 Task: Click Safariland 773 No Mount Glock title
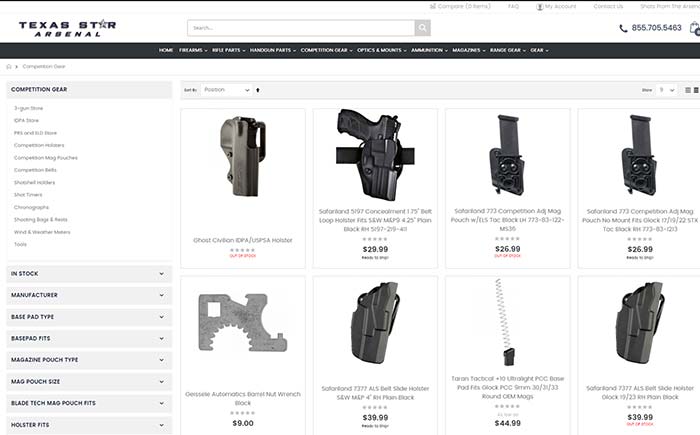pyautogui.click(x=640, y=220)
